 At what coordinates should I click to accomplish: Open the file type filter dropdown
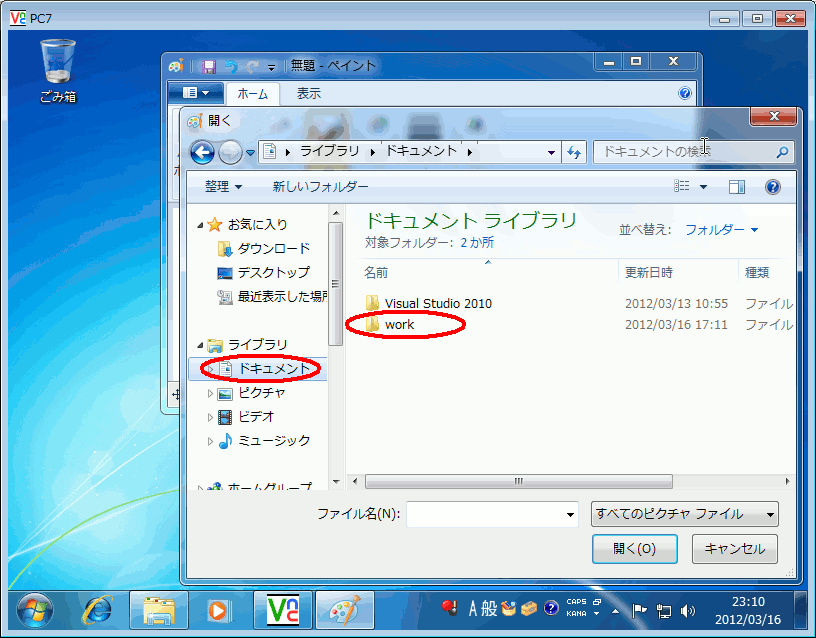685,514
